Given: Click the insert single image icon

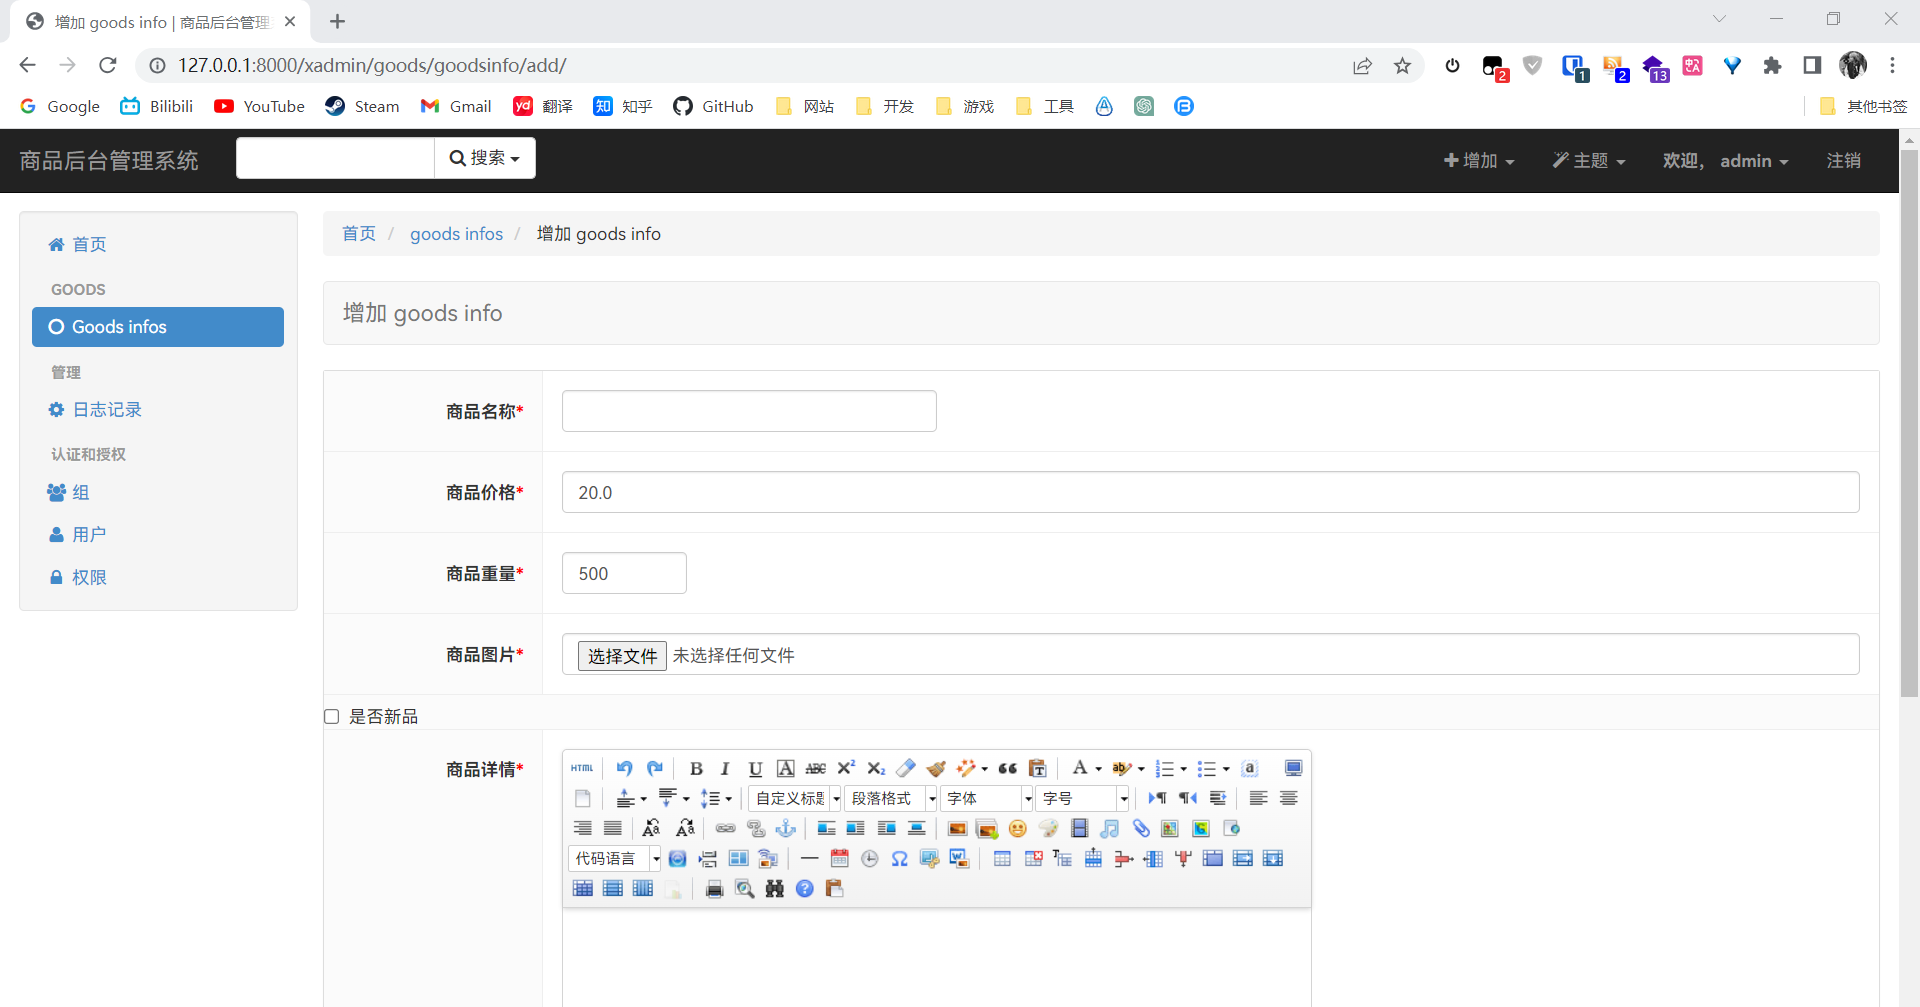Looking at the screenshot, I should click(957, 828).
